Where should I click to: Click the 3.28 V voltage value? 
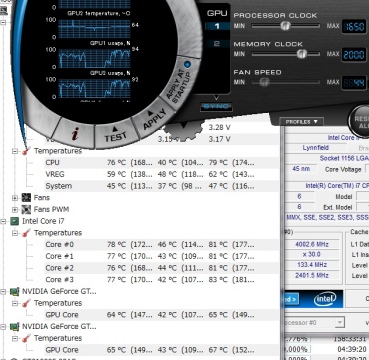pos(220,127)
